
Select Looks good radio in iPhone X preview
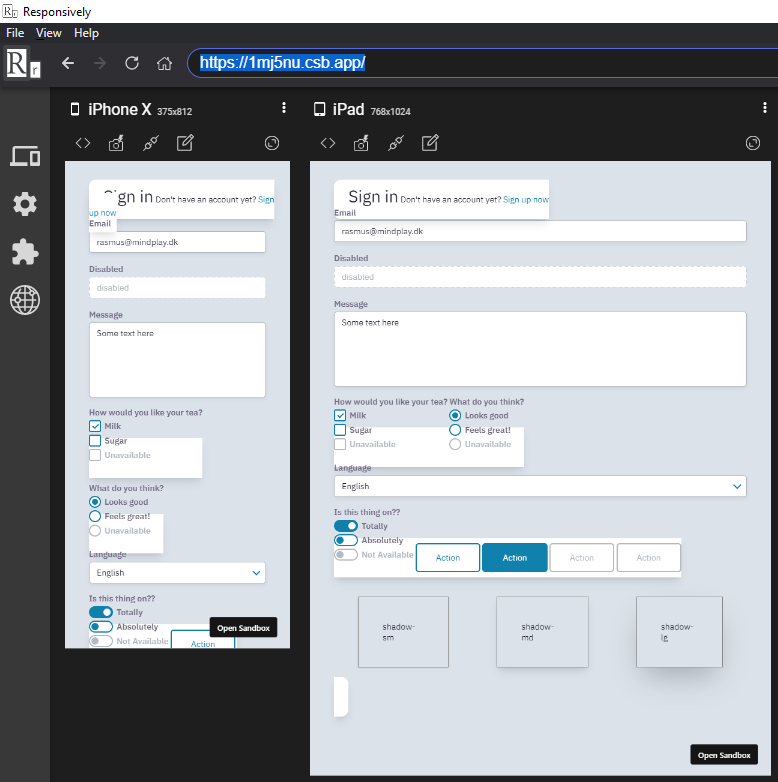(x=95, y=502)
